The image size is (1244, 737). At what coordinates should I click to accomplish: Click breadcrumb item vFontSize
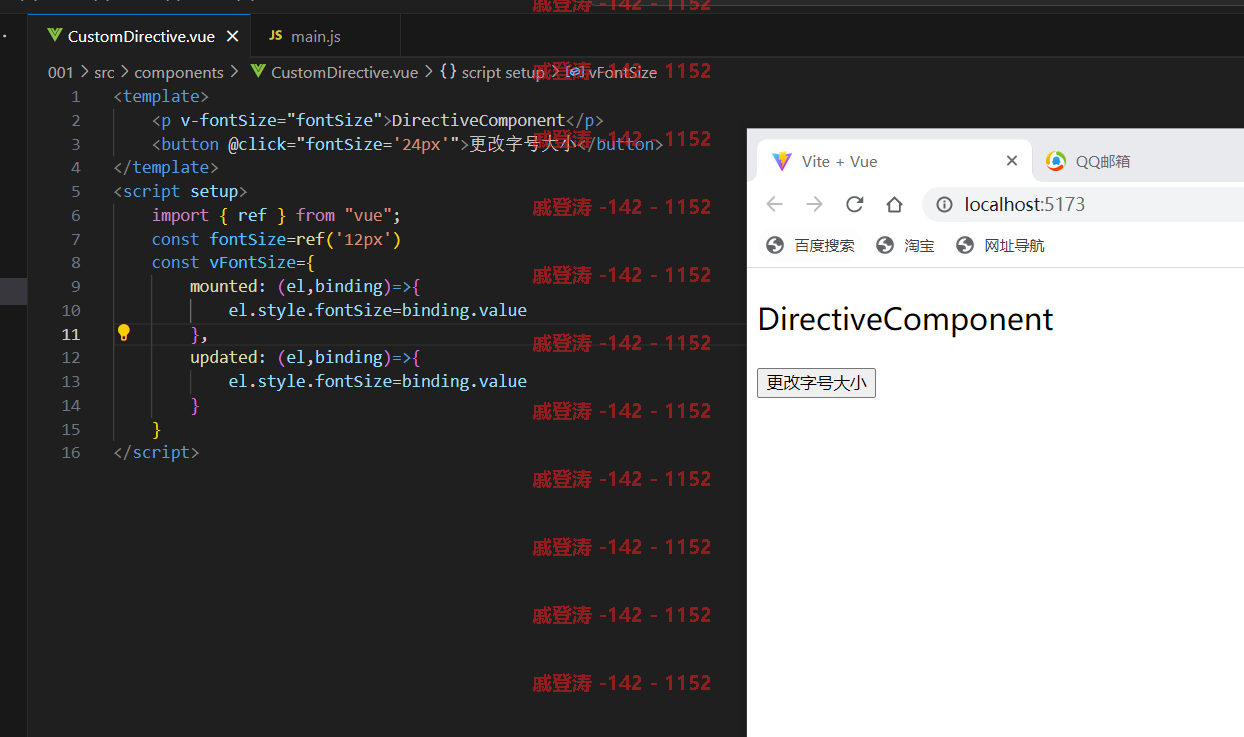point(622,72)
